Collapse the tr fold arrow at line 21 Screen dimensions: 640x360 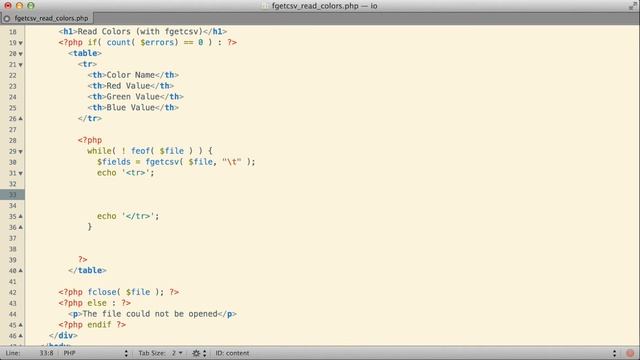(x=20, y=65)
